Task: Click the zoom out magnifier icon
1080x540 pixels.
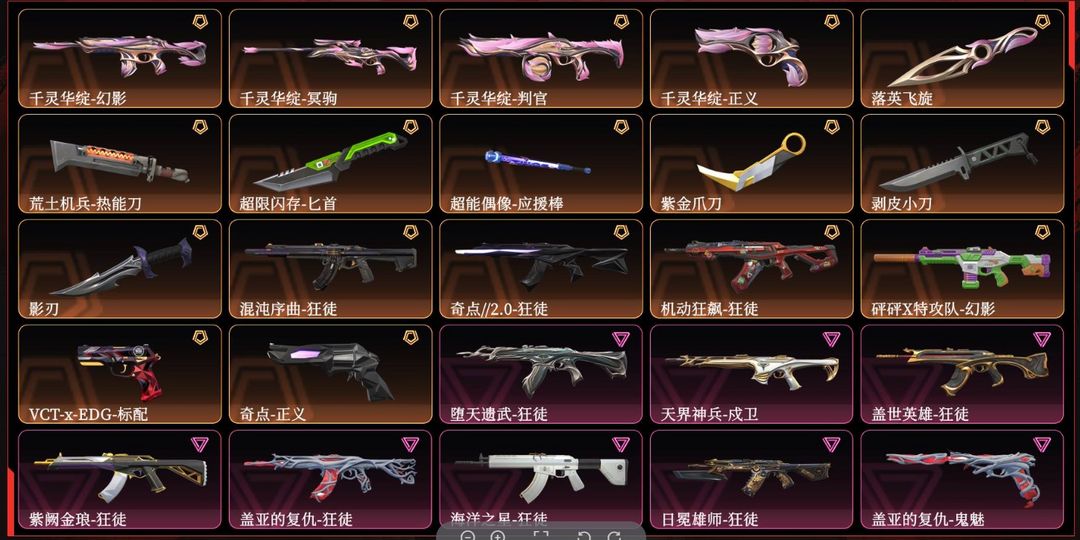Action: (468, 537)
